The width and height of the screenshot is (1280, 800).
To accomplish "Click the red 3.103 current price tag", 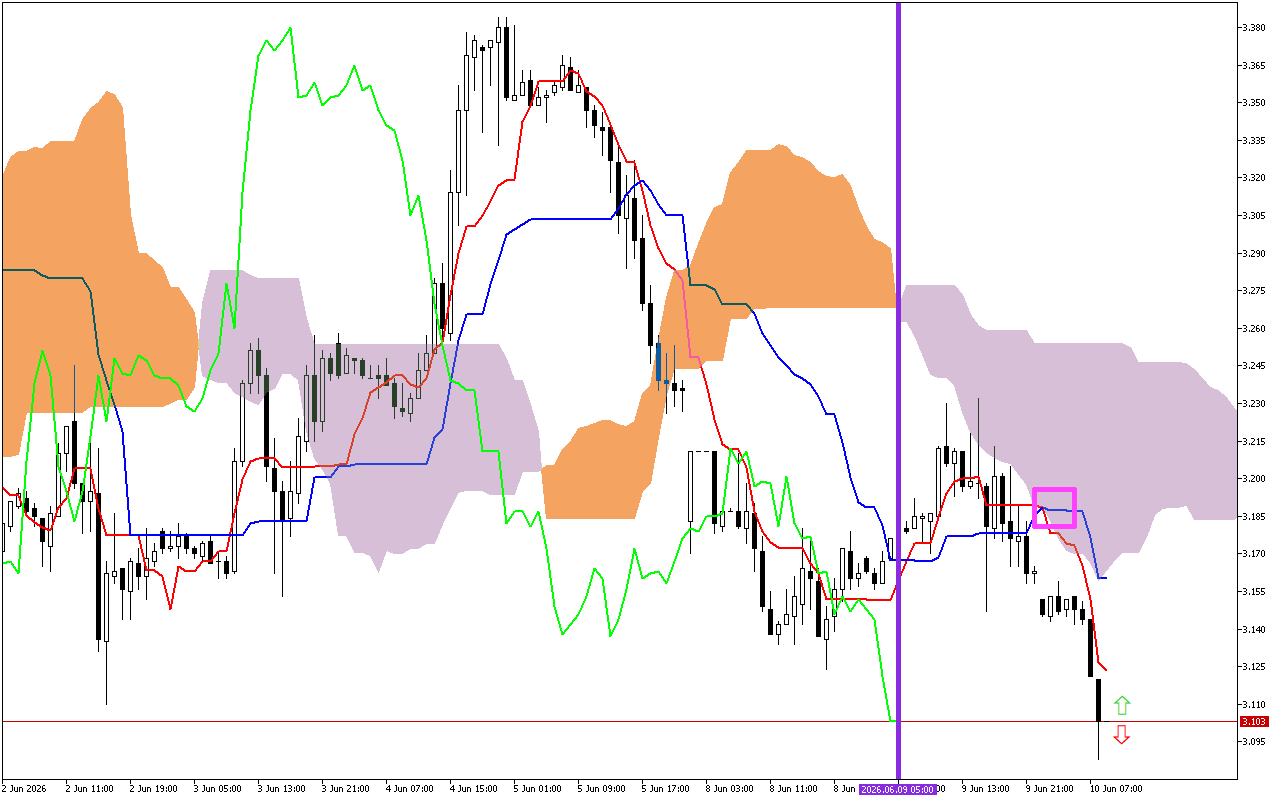I will [1253, 722].
